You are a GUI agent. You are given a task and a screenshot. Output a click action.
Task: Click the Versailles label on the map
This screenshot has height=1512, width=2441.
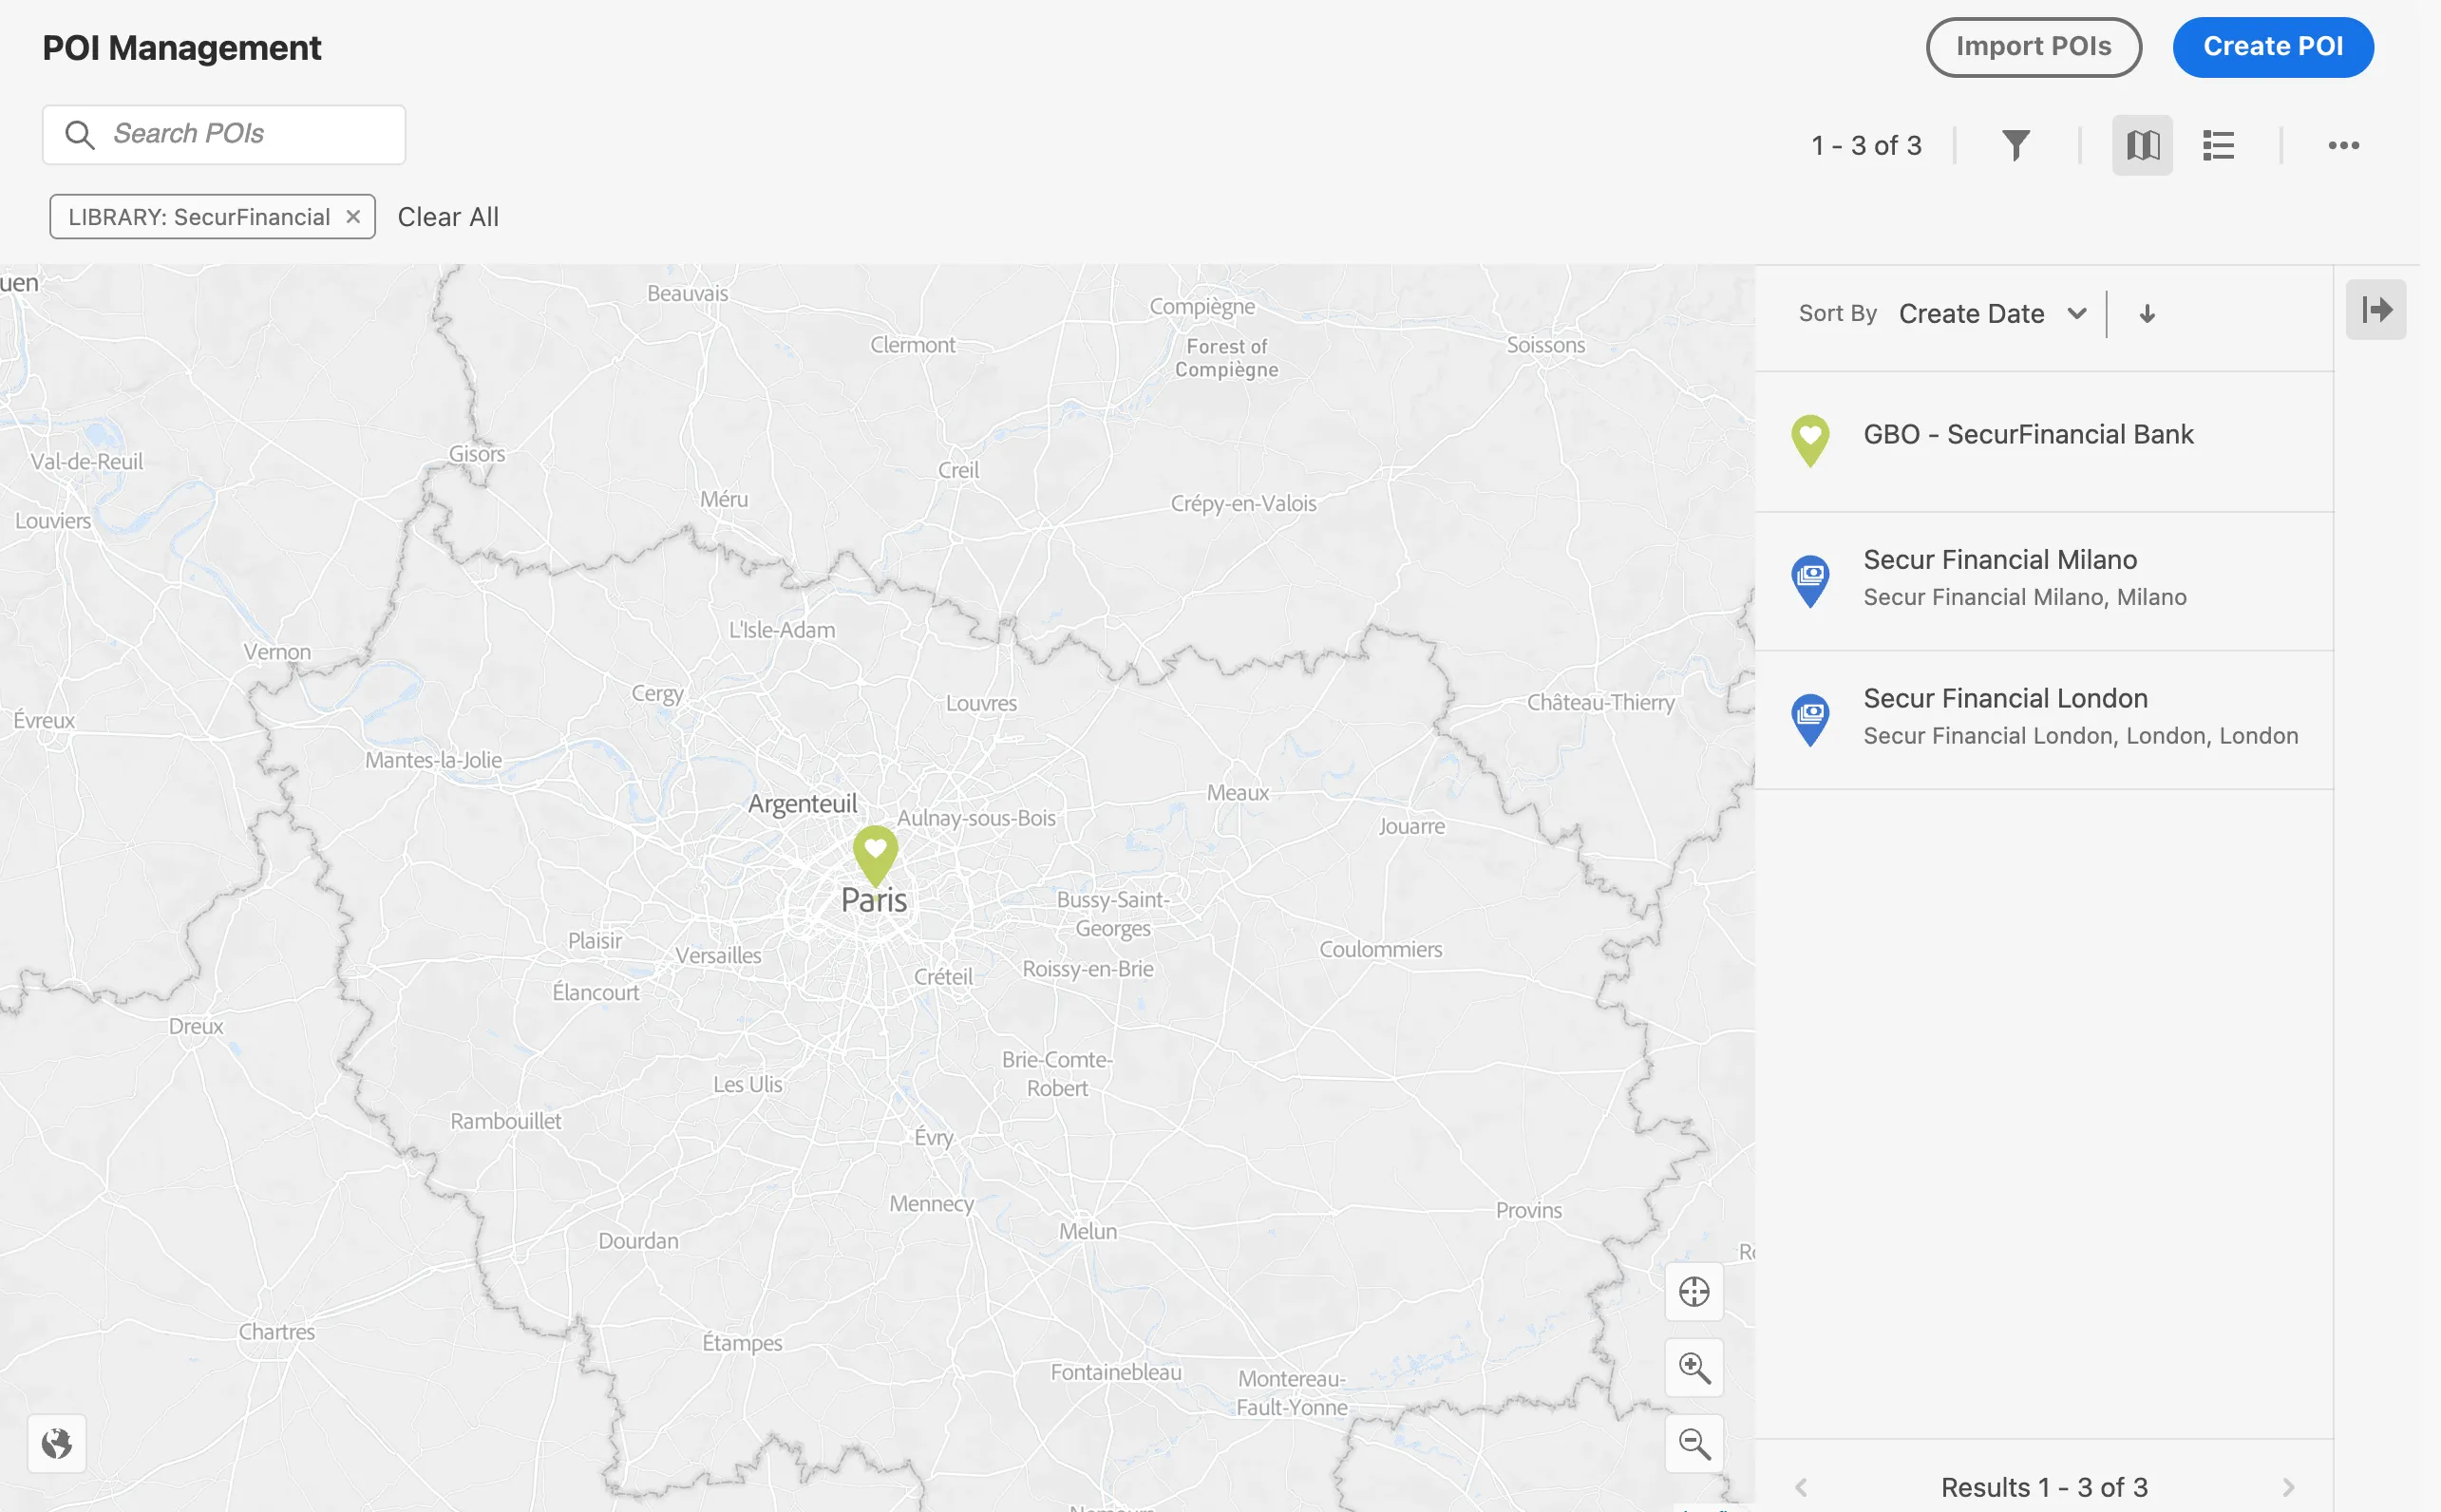point(718,956)
